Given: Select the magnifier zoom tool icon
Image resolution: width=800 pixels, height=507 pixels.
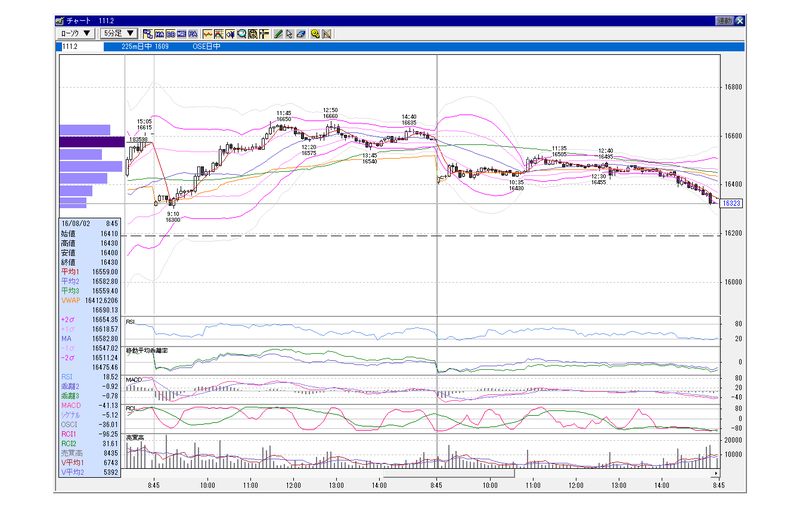Looking at the screenshot, I should [241, 34].
